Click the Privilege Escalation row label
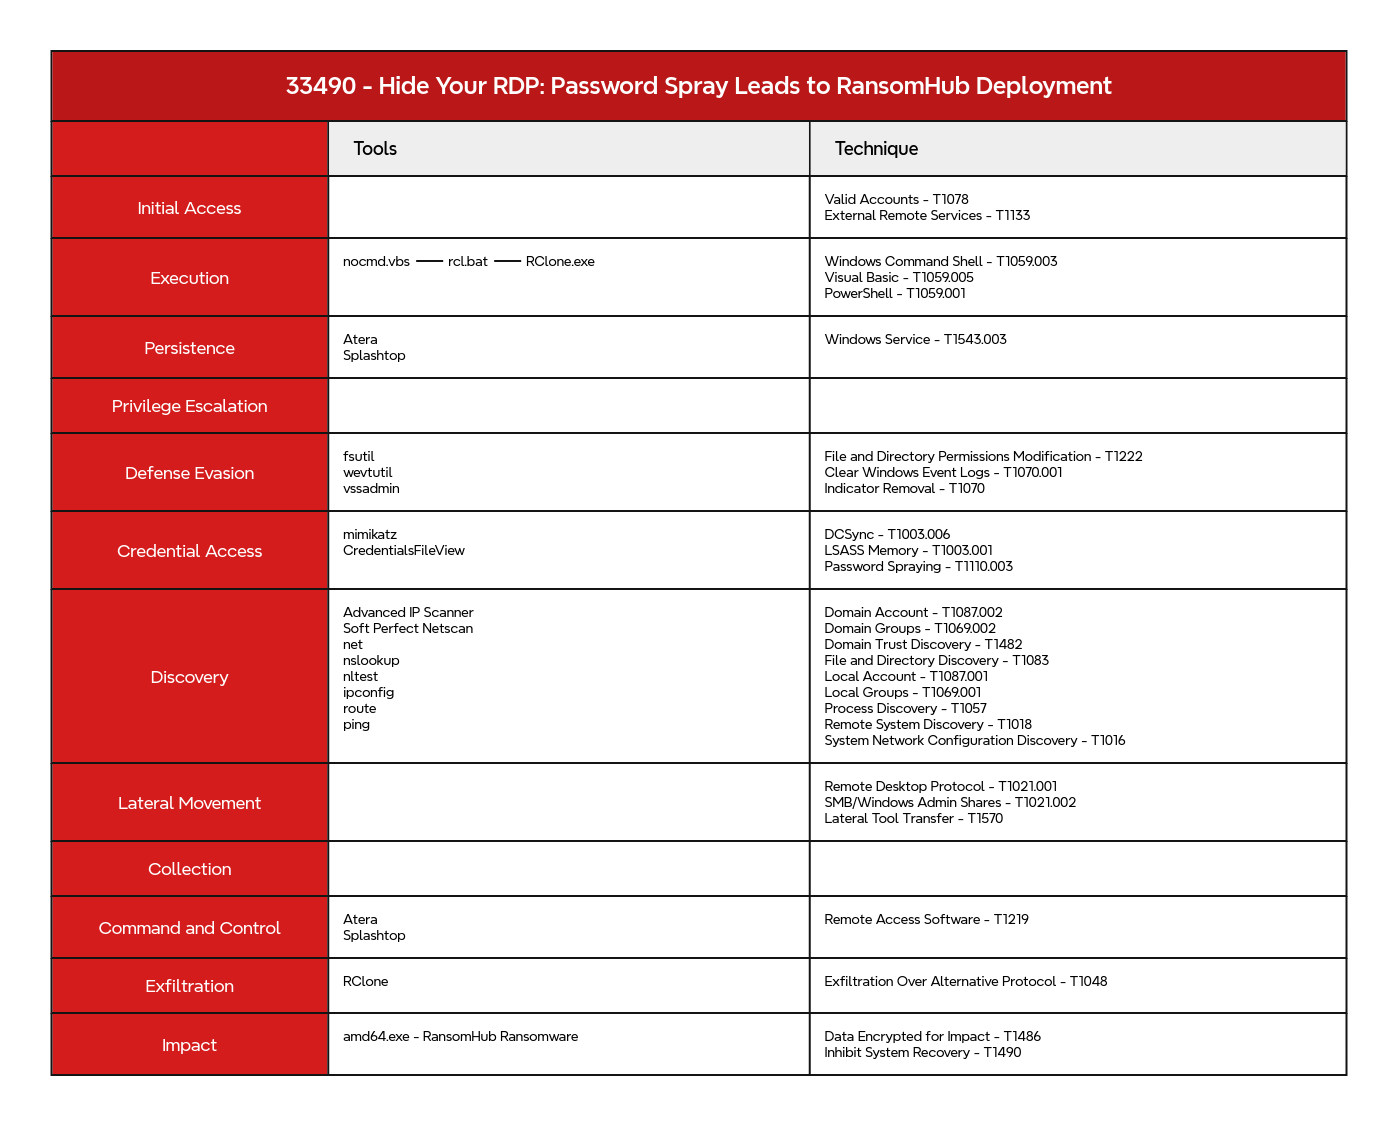The image size is (1398, 1126). [x=189, y=406]
